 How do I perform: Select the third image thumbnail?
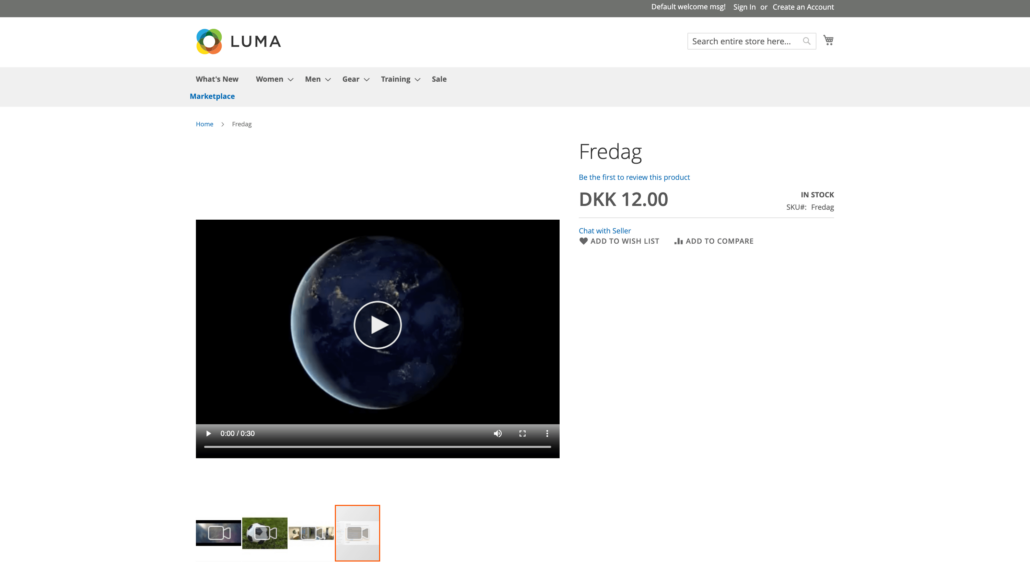[x=311, y=533]
